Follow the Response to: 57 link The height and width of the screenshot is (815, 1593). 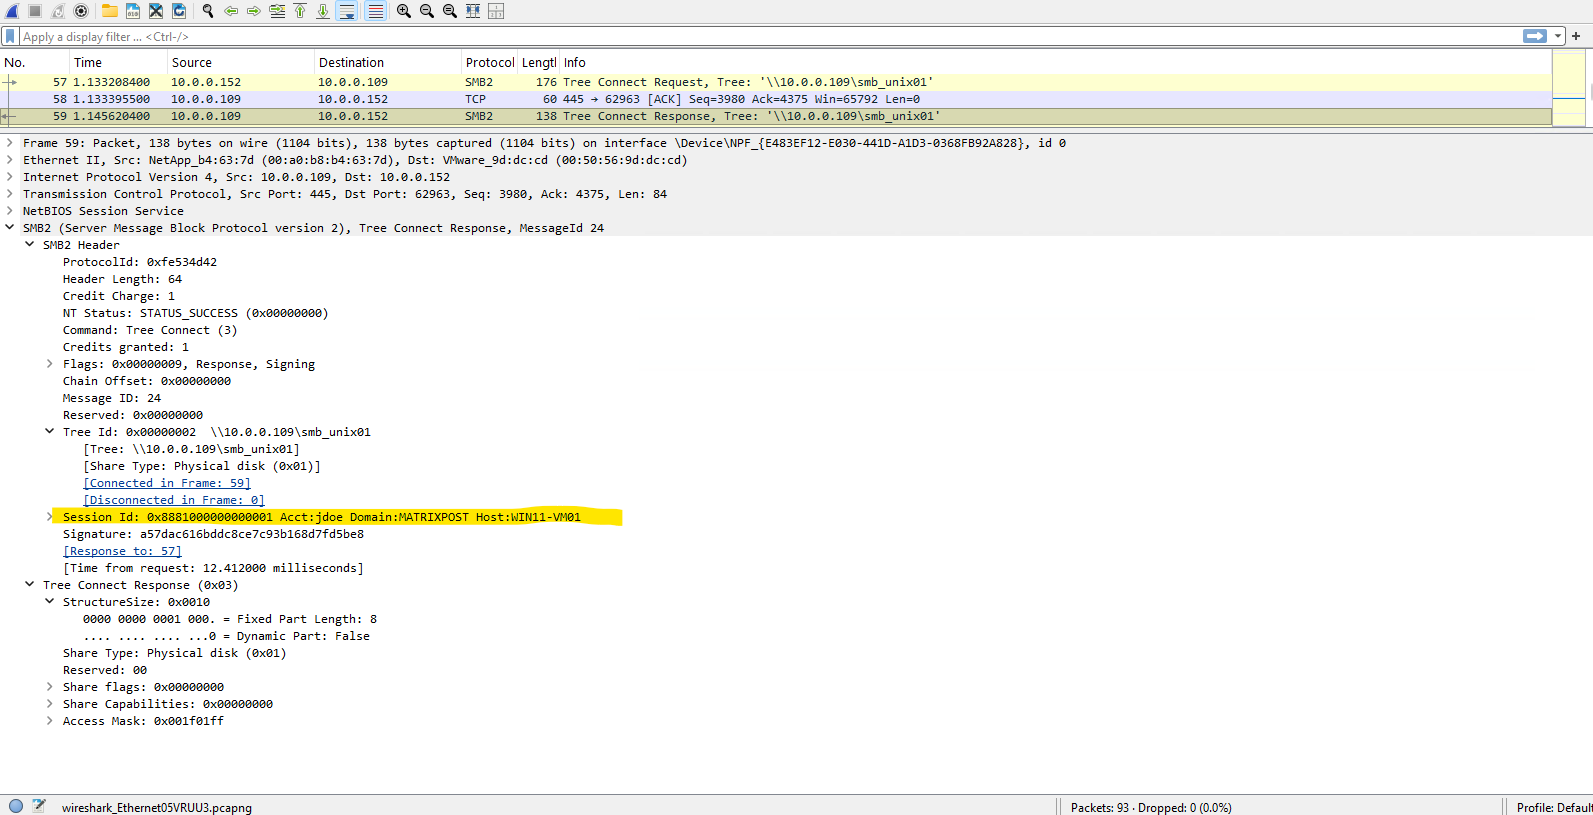pos(122,551)
